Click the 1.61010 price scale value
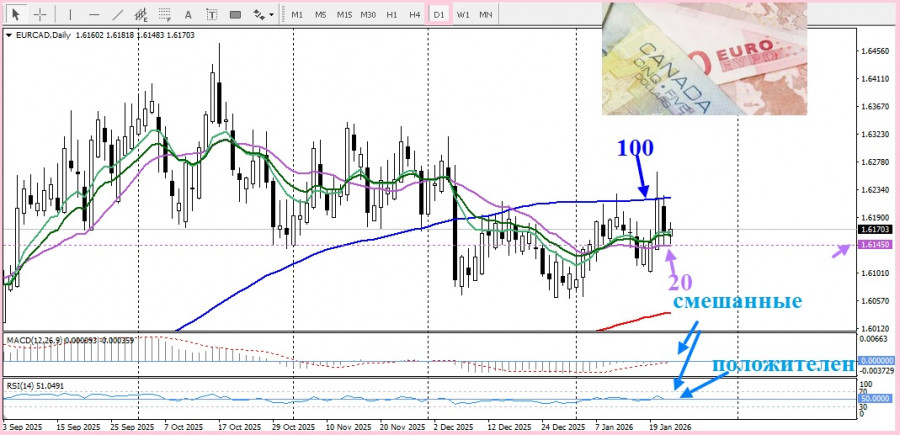The height and width of the screenshot is (435, 900). [876, 273]
